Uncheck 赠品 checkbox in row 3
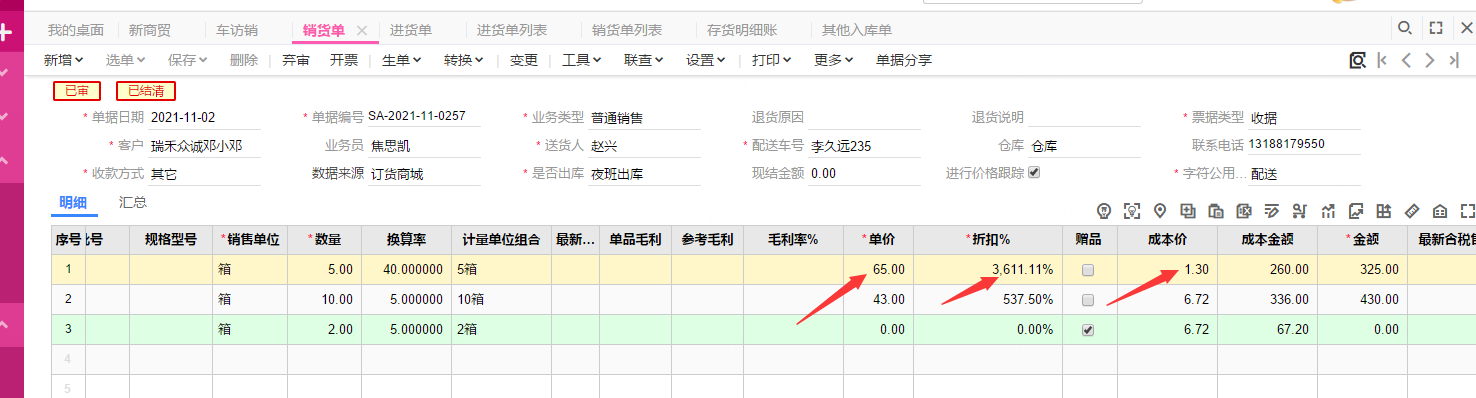Image resolution: width=1476 pixels, height=398 pixels. (1088, 330)
